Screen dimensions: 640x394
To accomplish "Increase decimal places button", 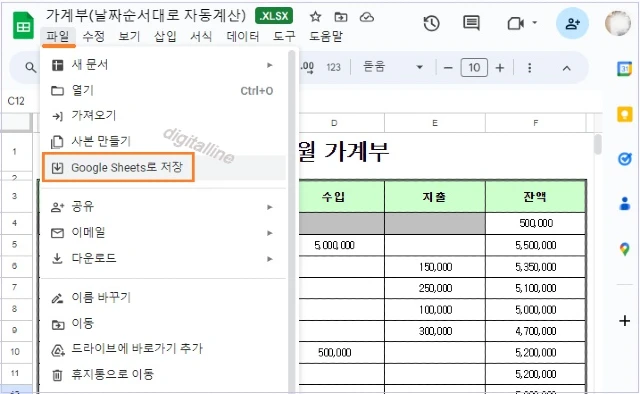I will click(307, 67).
